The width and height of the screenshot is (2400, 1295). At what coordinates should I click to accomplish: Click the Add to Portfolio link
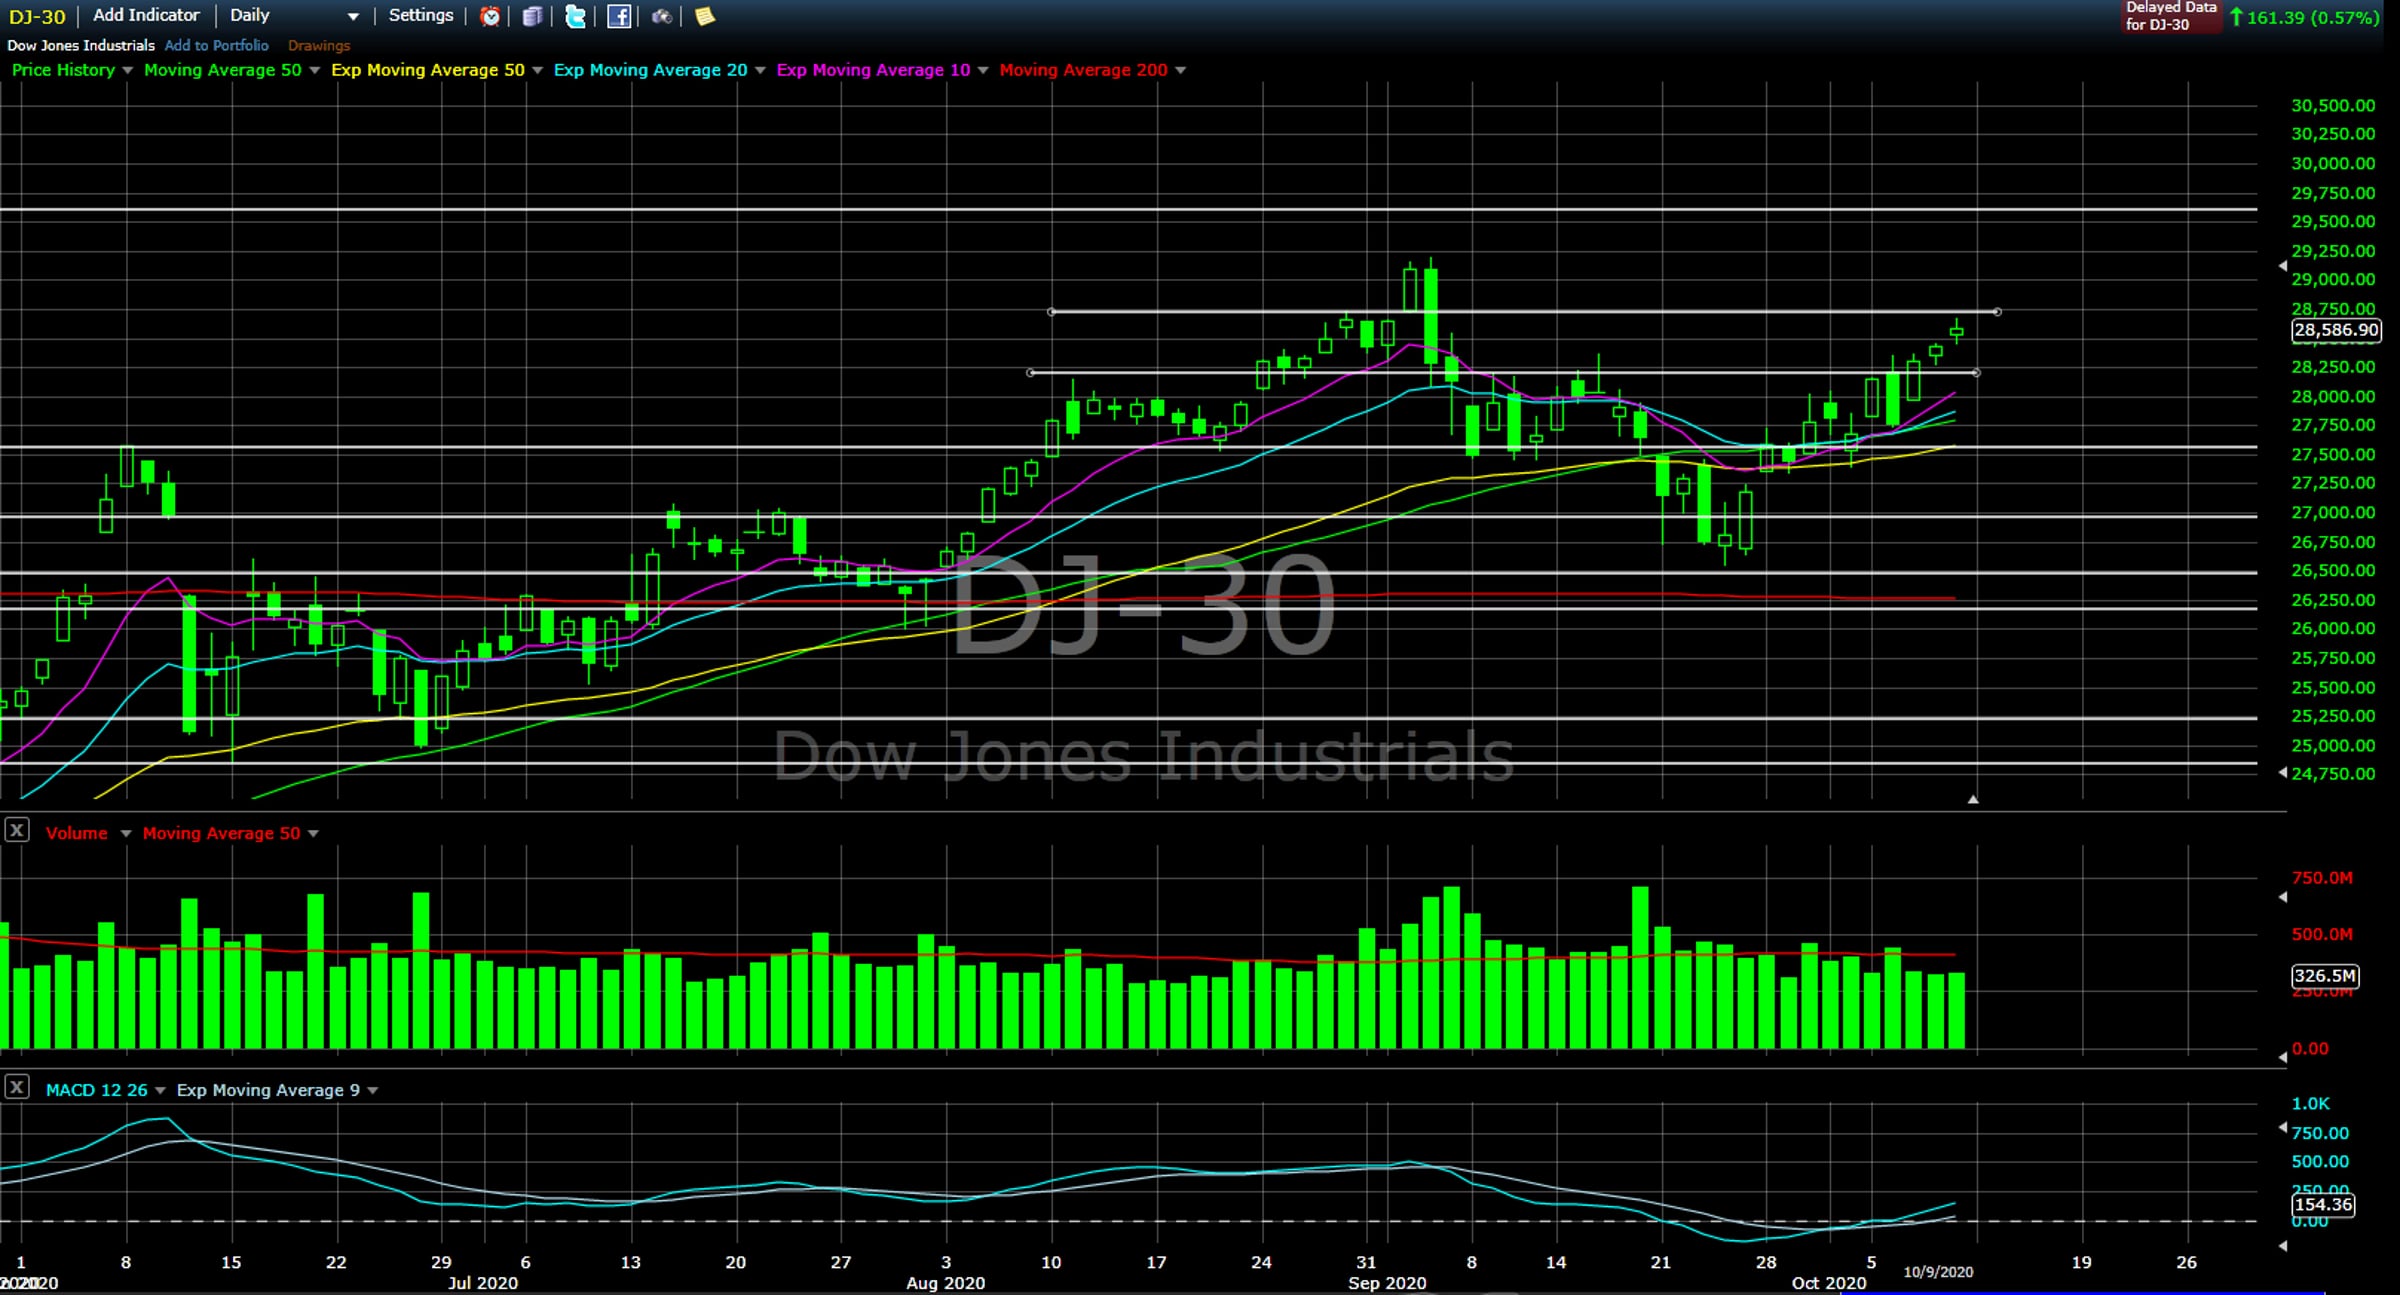216,45
